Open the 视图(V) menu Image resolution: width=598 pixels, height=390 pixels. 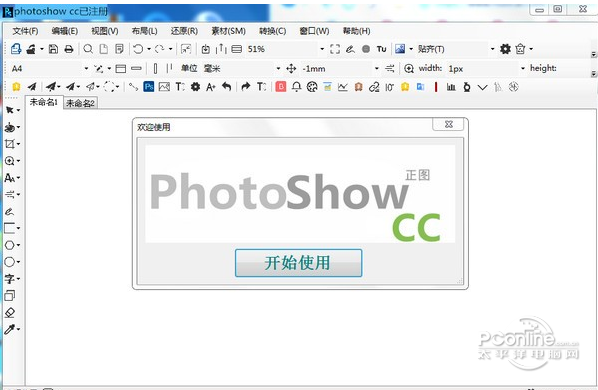(x=105, y=31)
